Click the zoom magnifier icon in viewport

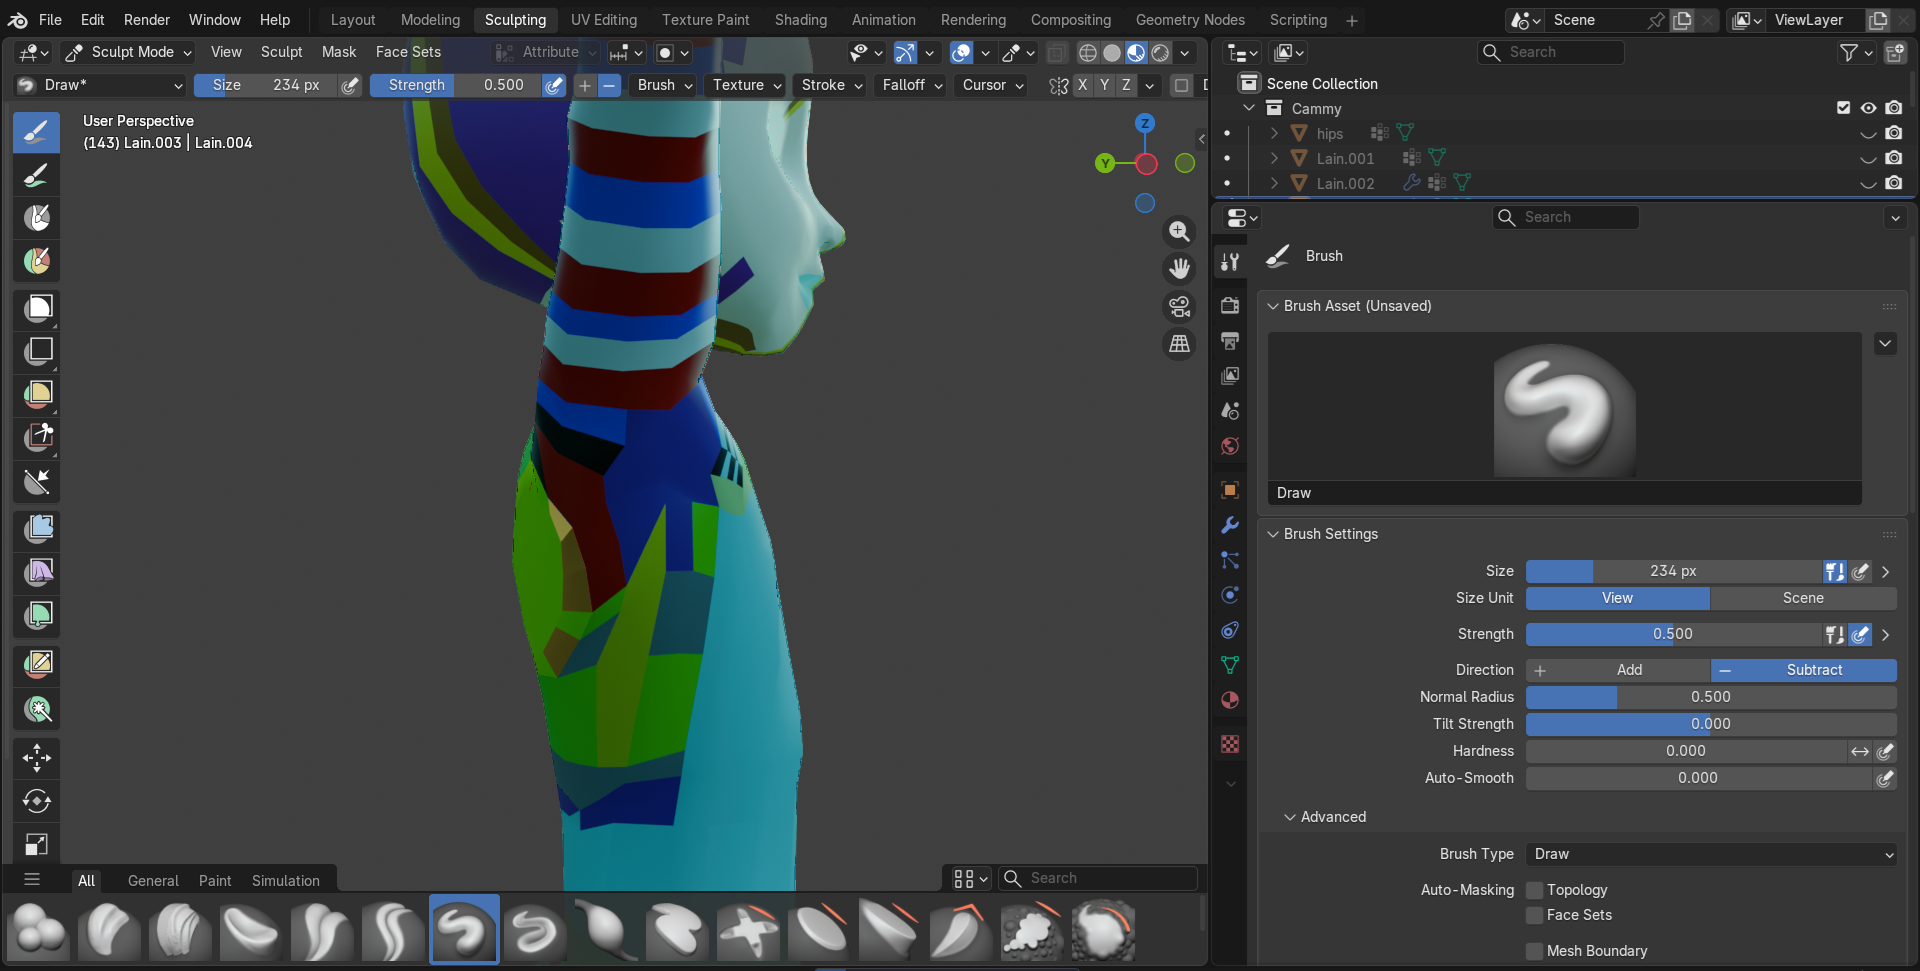pos(1180,232)
